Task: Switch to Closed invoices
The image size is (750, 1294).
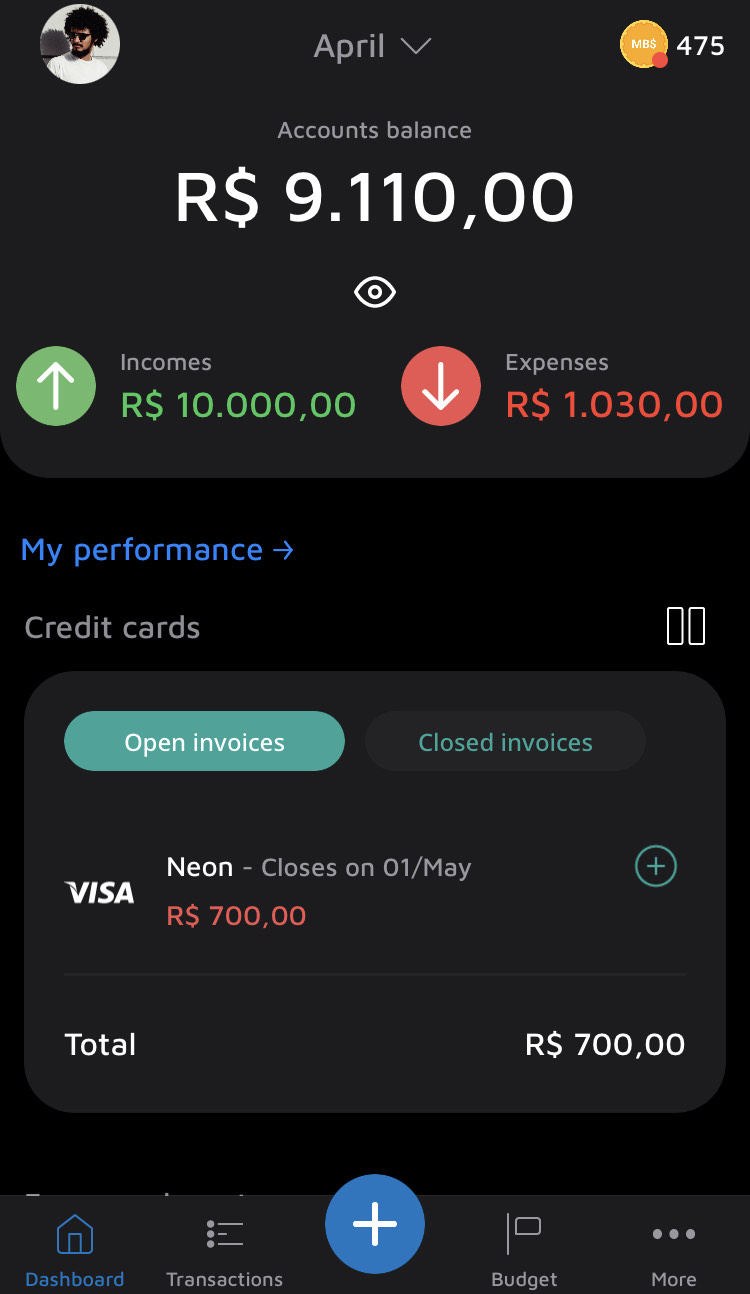Action: click(505, 742)
